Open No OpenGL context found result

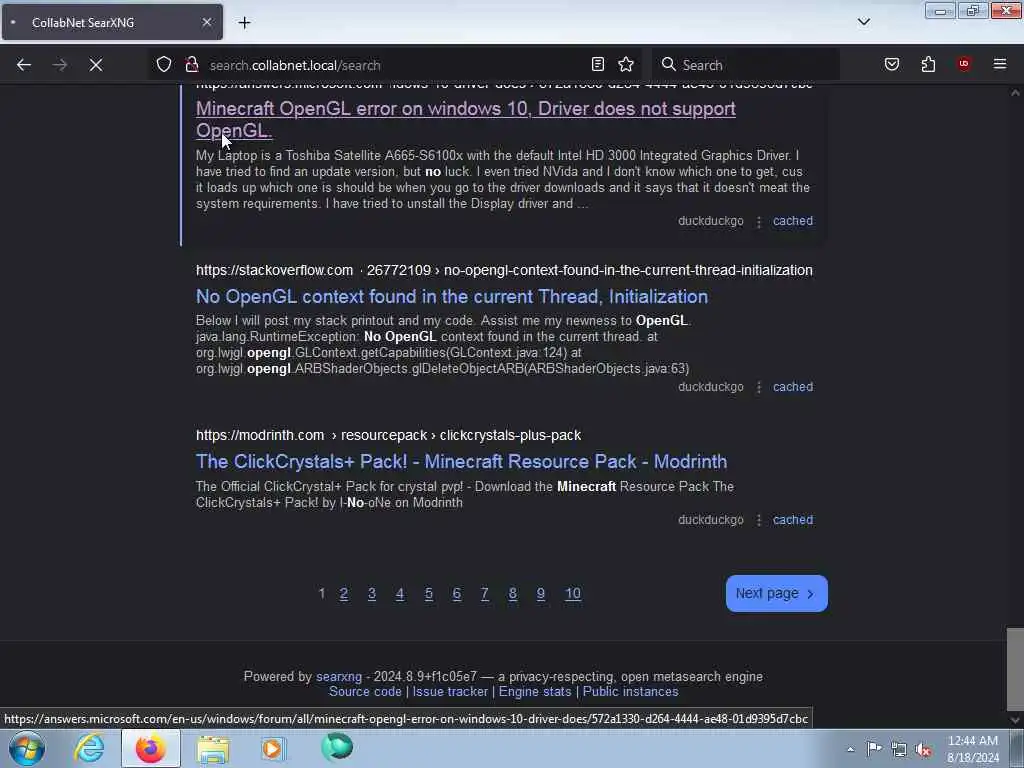(x=451, y=296)
